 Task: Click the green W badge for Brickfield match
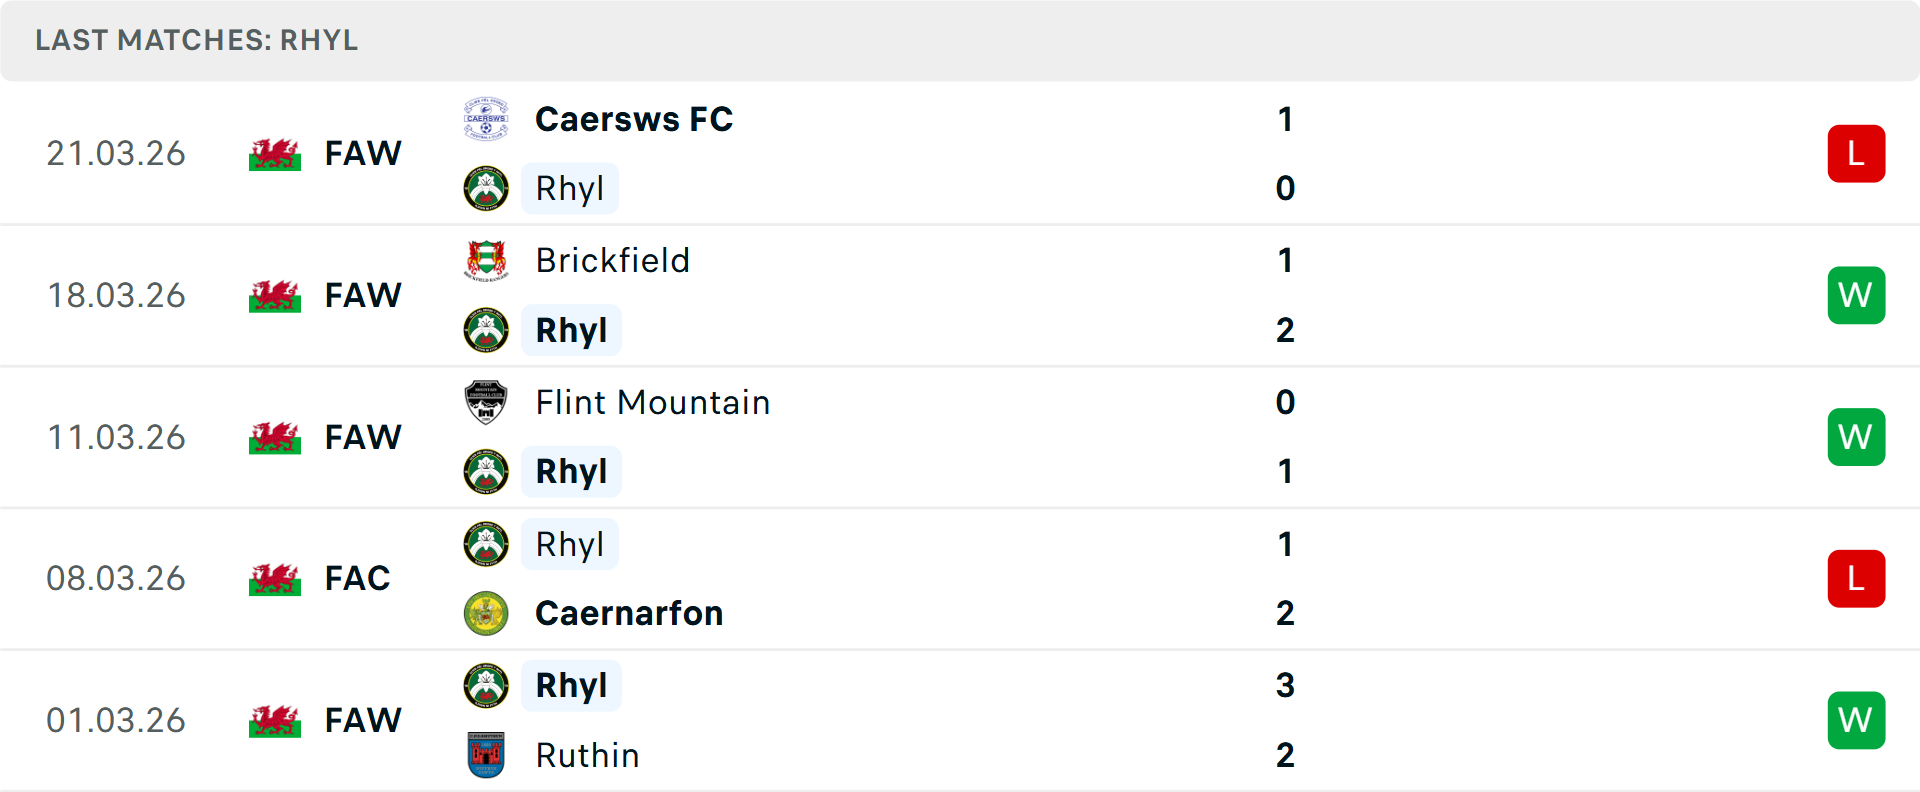tap(1856, 295)
